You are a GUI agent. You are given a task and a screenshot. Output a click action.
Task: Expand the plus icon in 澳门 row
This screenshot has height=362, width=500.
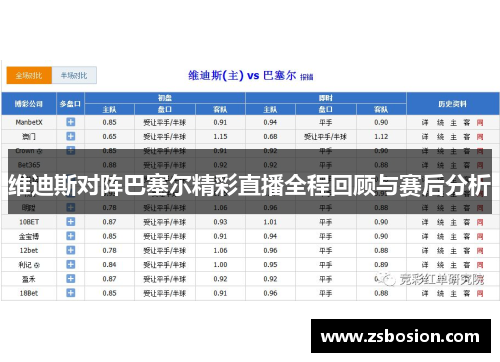(71, 136)
